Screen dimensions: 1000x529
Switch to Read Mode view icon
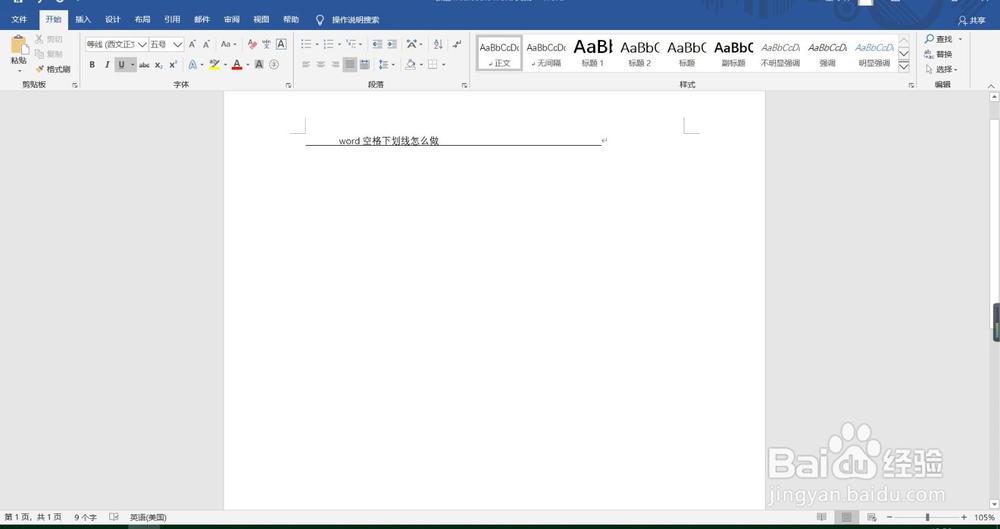(x=822, y=517)
